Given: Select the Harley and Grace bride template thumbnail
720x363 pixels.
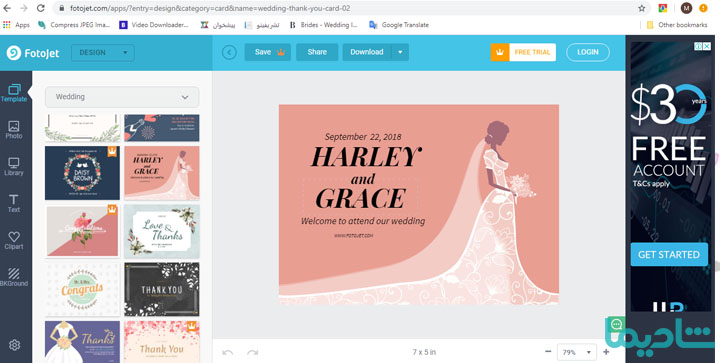Looking at the screenshot, I should pyautogui.click(x=162, y=173).
